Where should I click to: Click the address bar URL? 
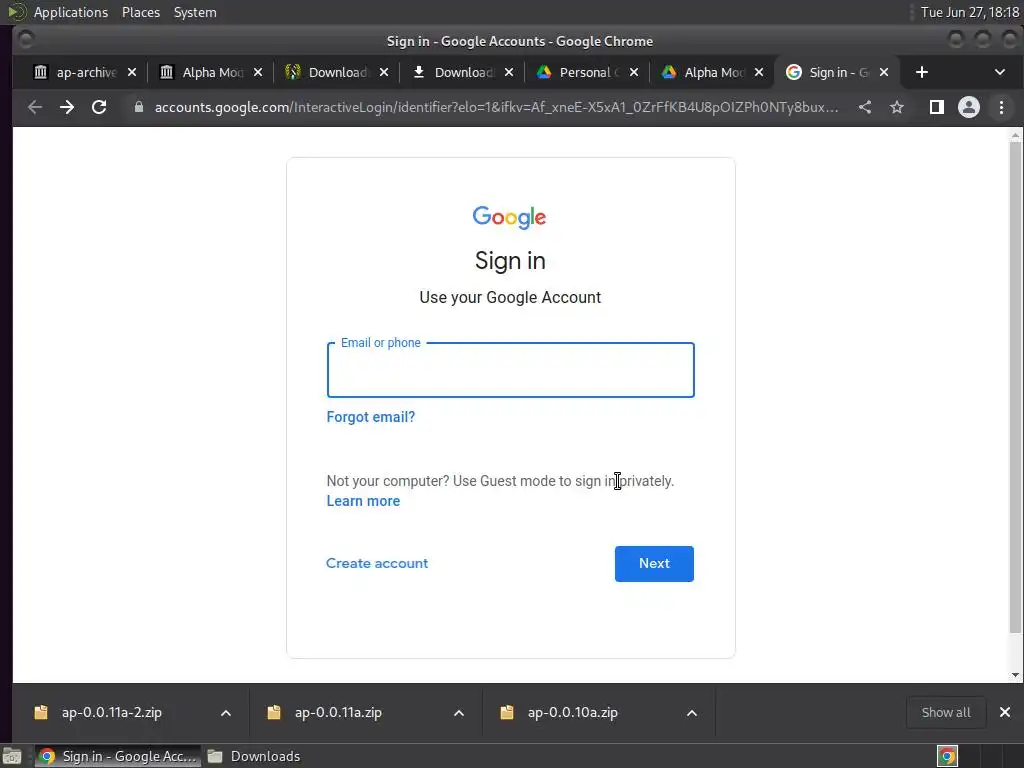pyautogui.click(x=496, y=107)
